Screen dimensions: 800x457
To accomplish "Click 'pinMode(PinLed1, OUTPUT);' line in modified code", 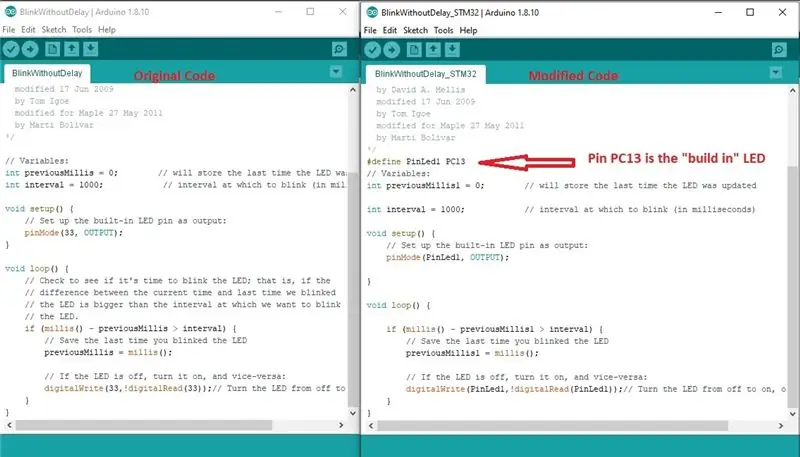I will pos(447,258).
